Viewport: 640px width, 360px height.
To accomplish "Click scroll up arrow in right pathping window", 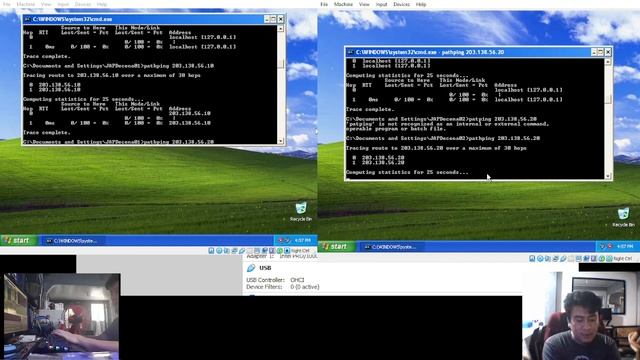I will 608,62.
